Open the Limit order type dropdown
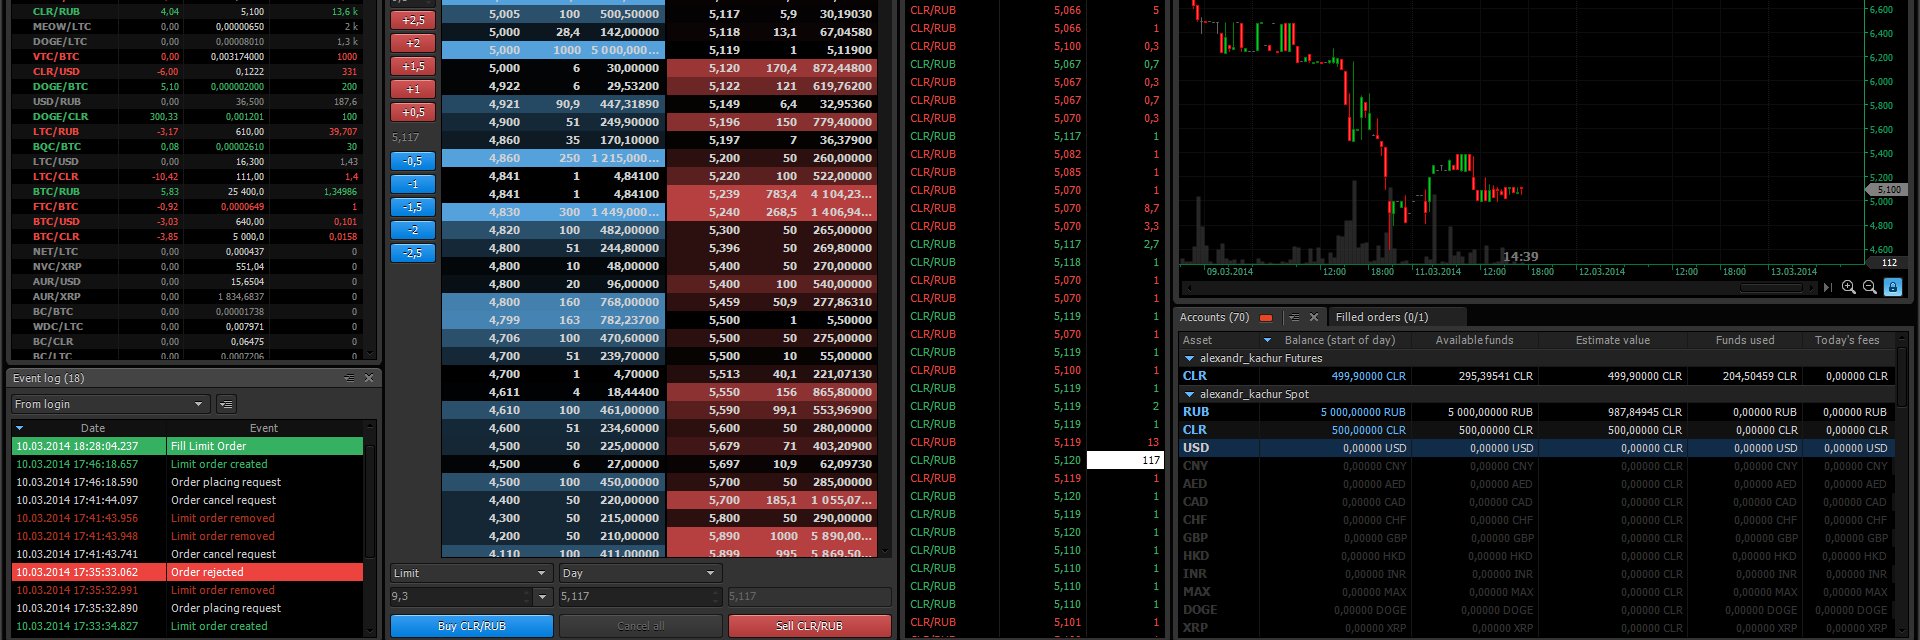The image size is (1920, 640). [470, 573]
